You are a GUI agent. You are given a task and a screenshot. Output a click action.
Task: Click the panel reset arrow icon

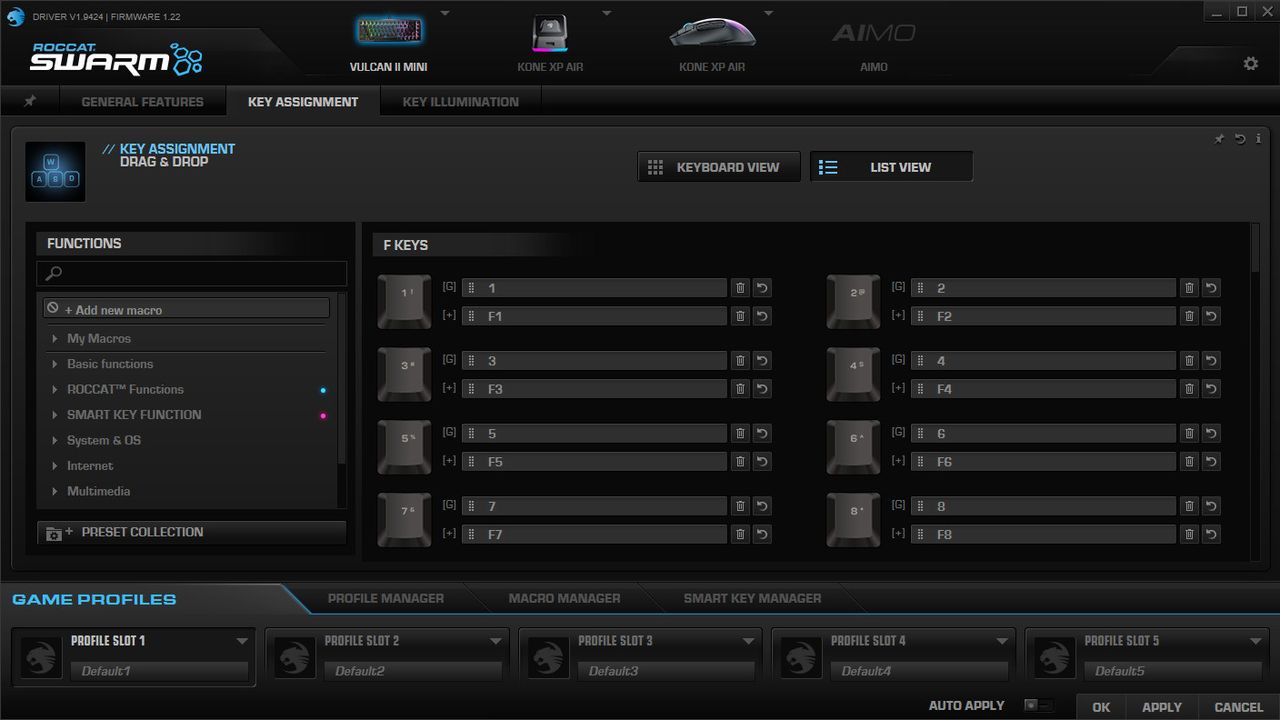coord(1240,139)
